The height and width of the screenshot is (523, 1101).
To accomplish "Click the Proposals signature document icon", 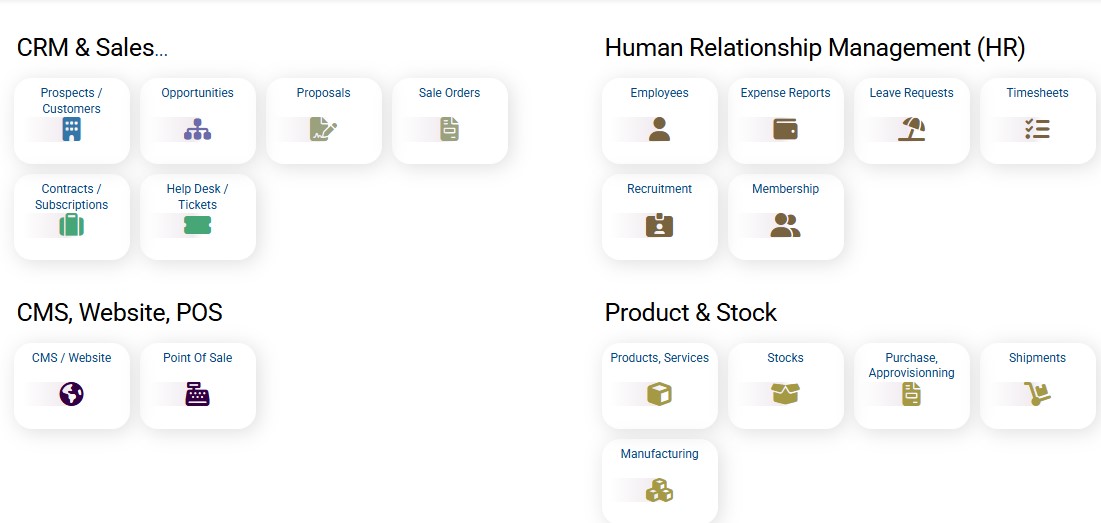I will click(323, 129).
